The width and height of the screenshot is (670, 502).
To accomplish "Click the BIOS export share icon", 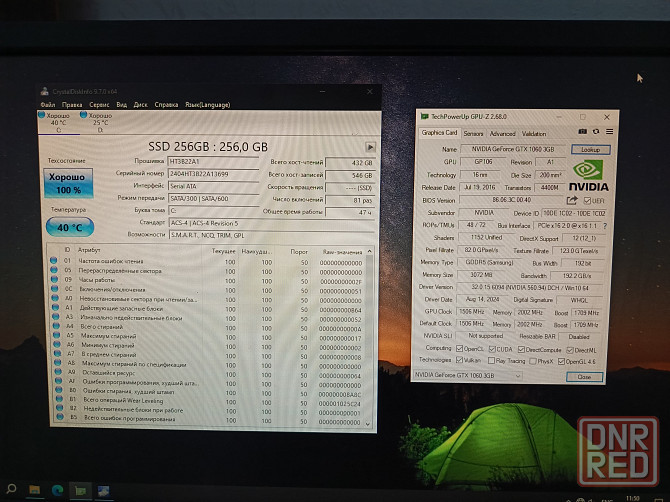I will coord(572,199).
